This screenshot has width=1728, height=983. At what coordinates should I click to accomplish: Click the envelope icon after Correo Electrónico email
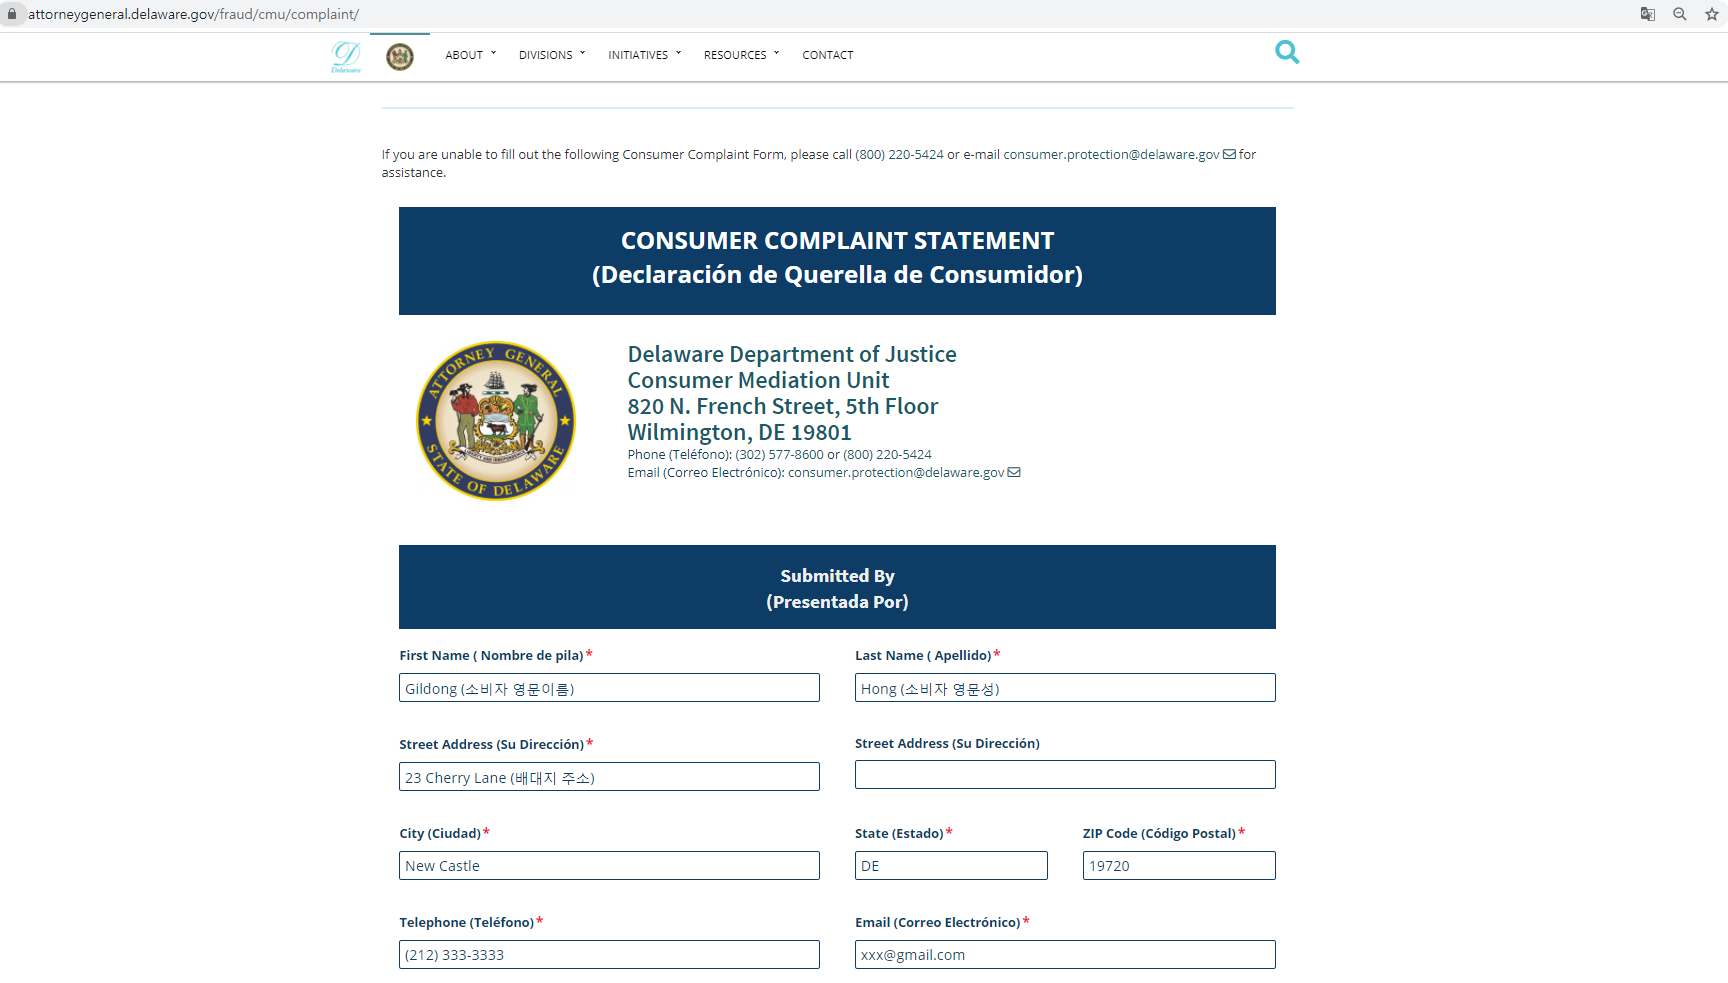coord(1014,472)
